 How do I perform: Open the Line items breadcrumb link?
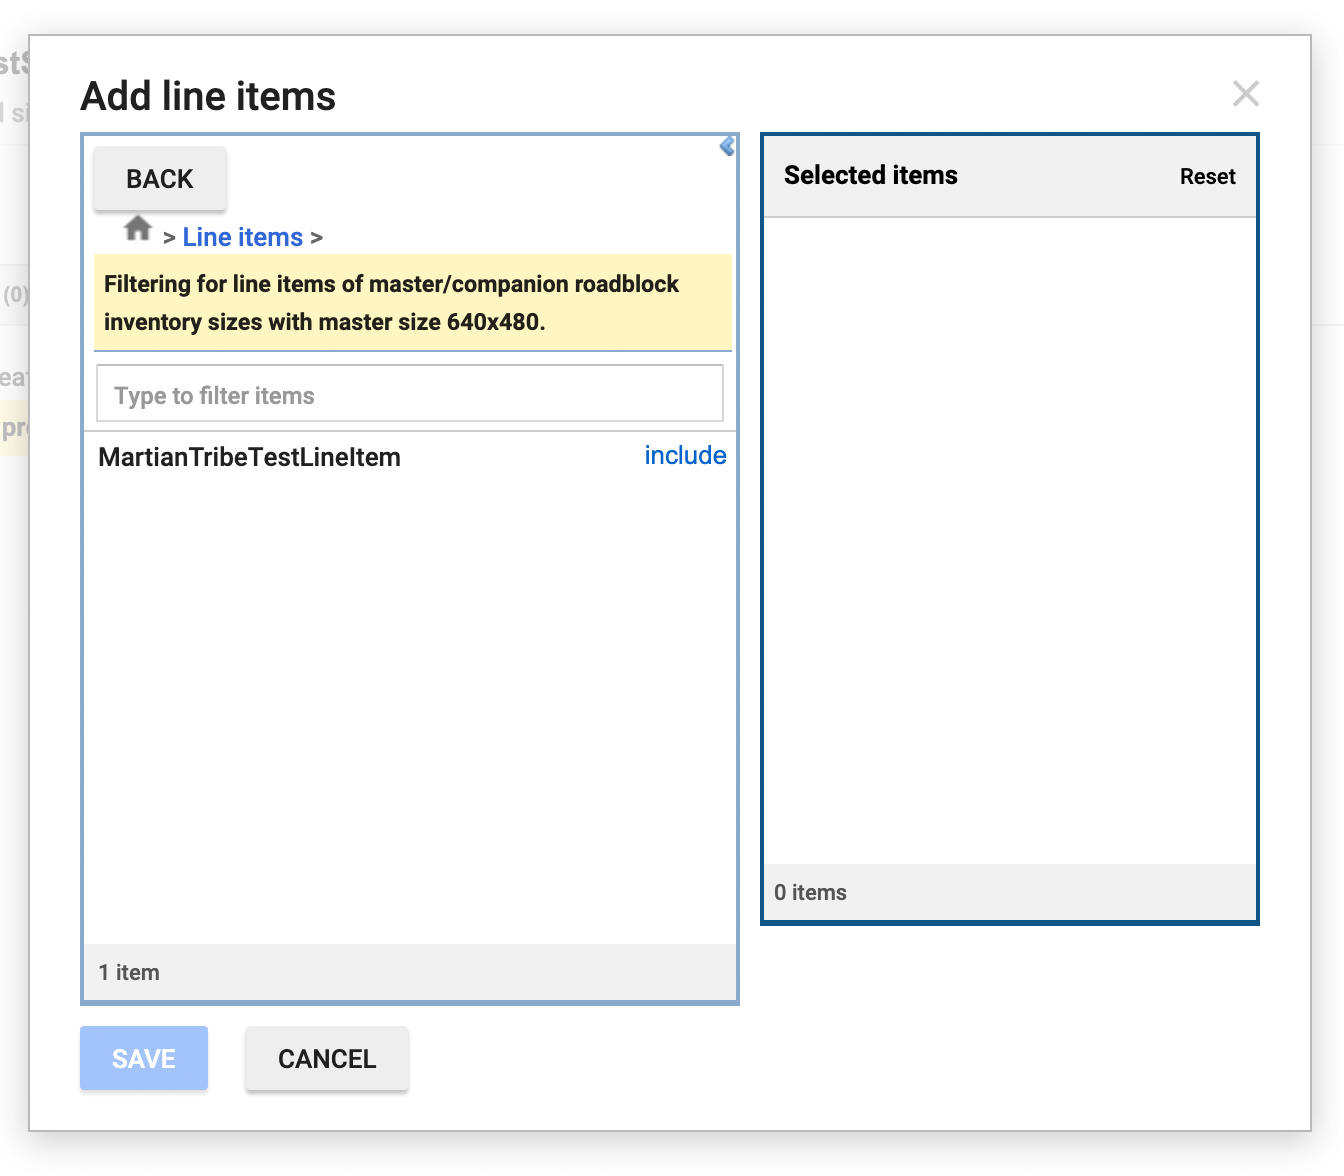(x=242, y=237)
